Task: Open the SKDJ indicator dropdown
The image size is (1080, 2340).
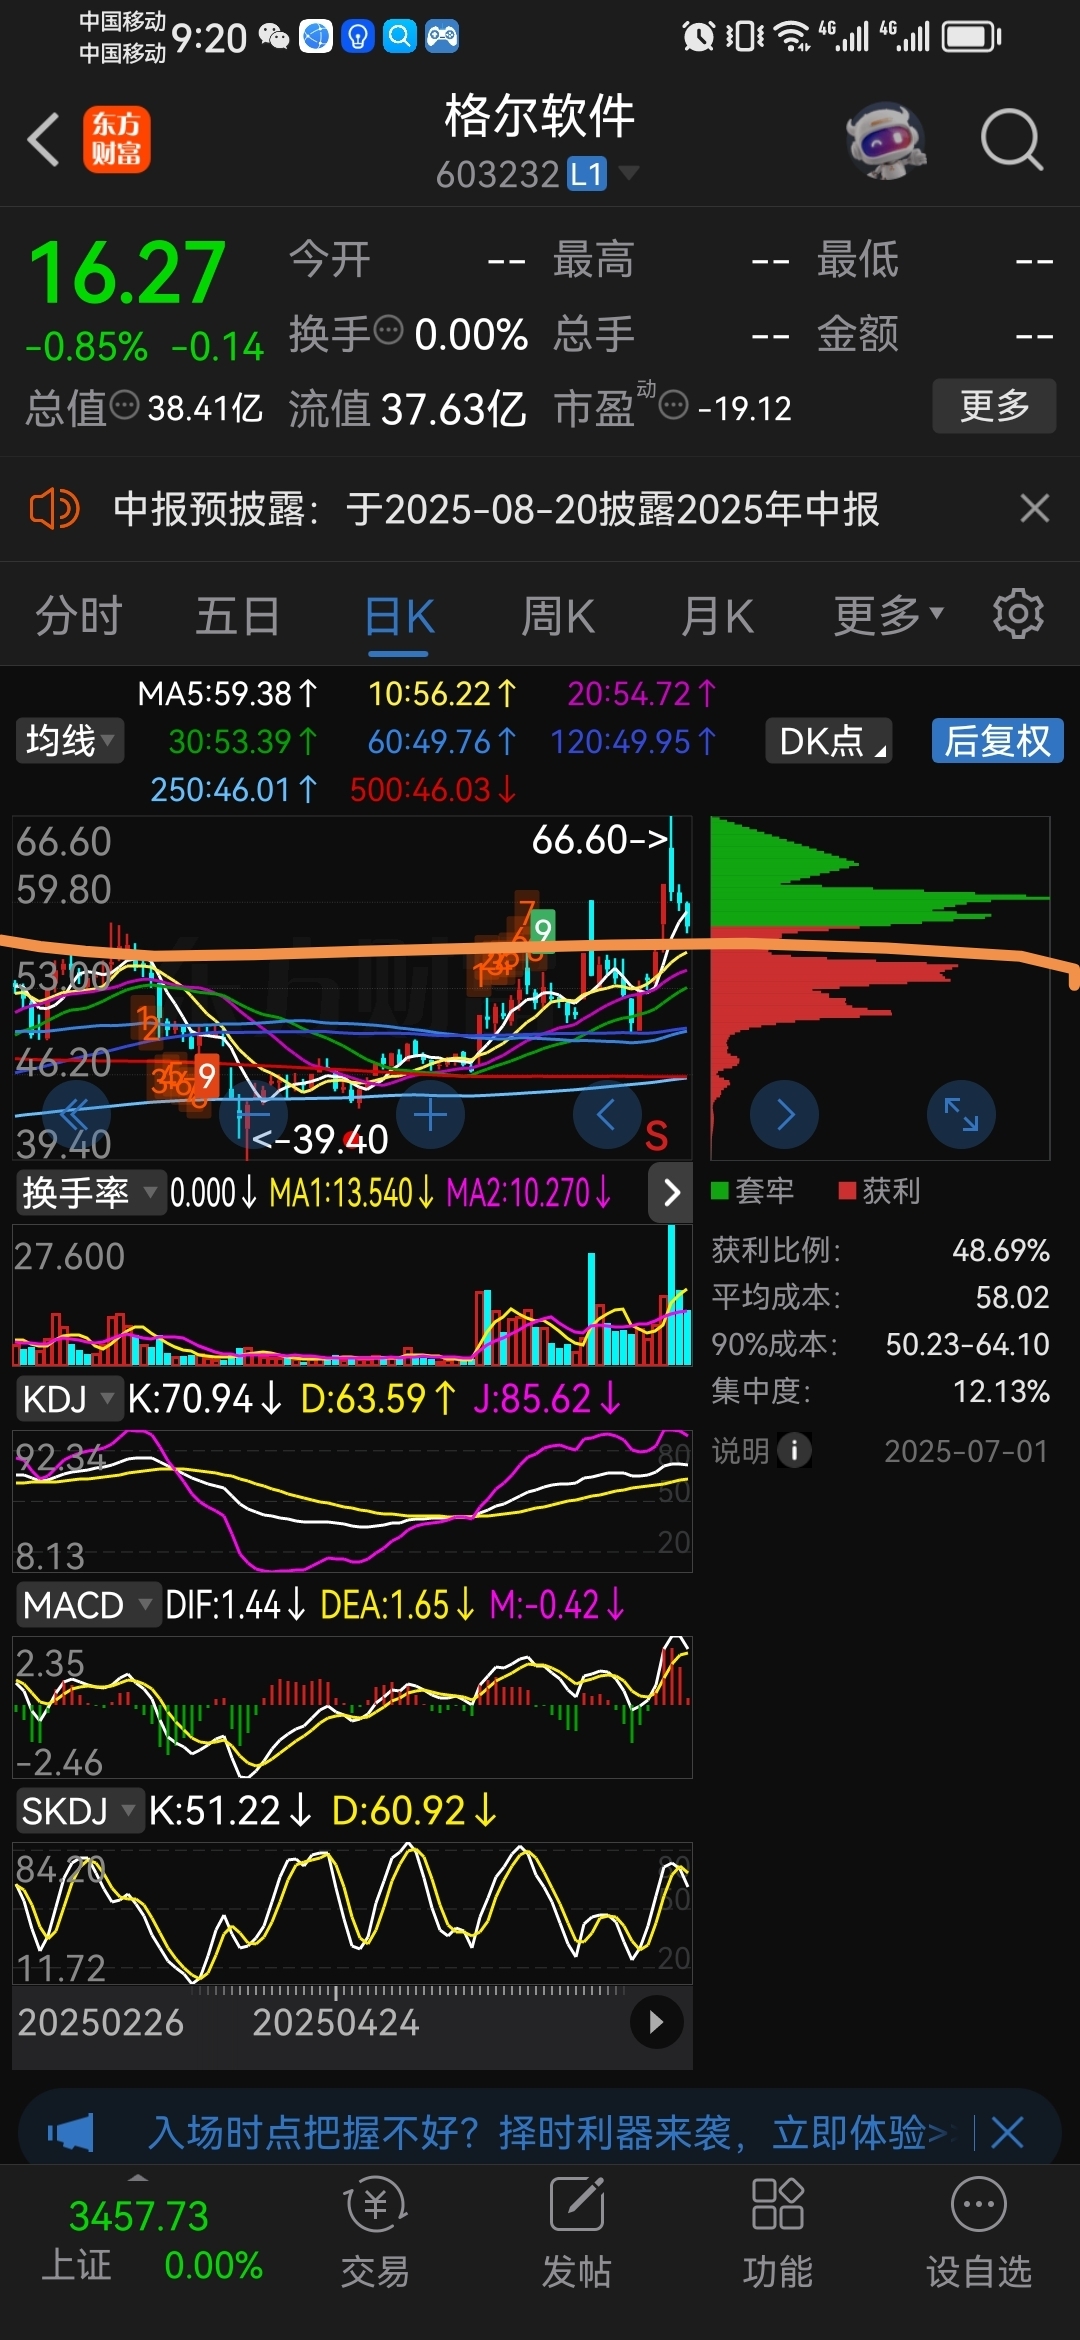Action: click(x=79, y=1811)
